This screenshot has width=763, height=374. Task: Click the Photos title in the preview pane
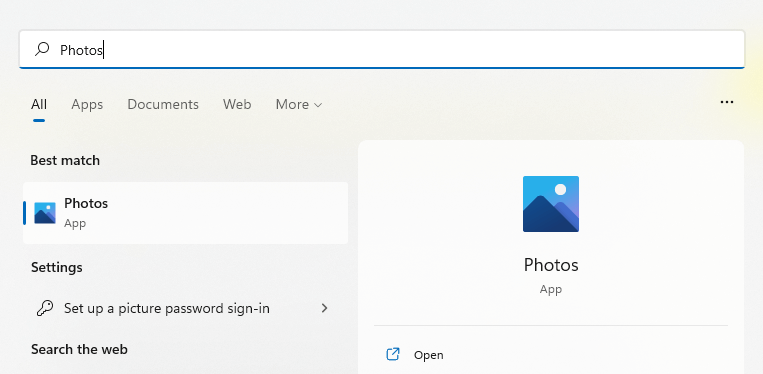click(x=551, y=265)
